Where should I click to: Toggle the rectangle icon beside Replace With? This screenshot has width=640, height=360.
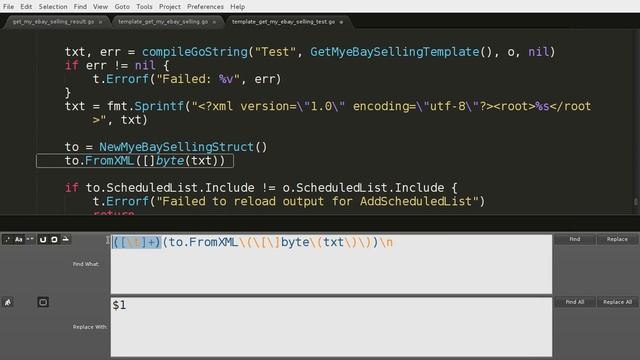tap(43, 302)
